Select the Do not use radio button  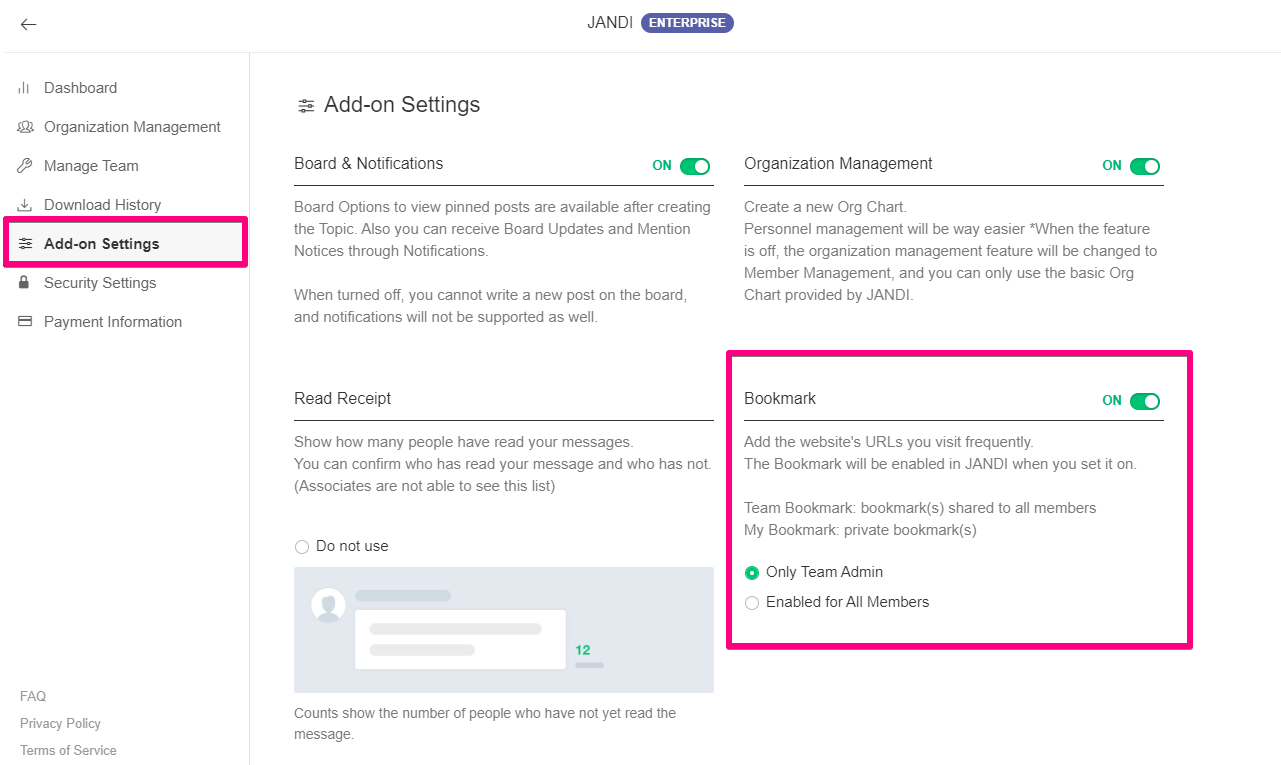302,547
